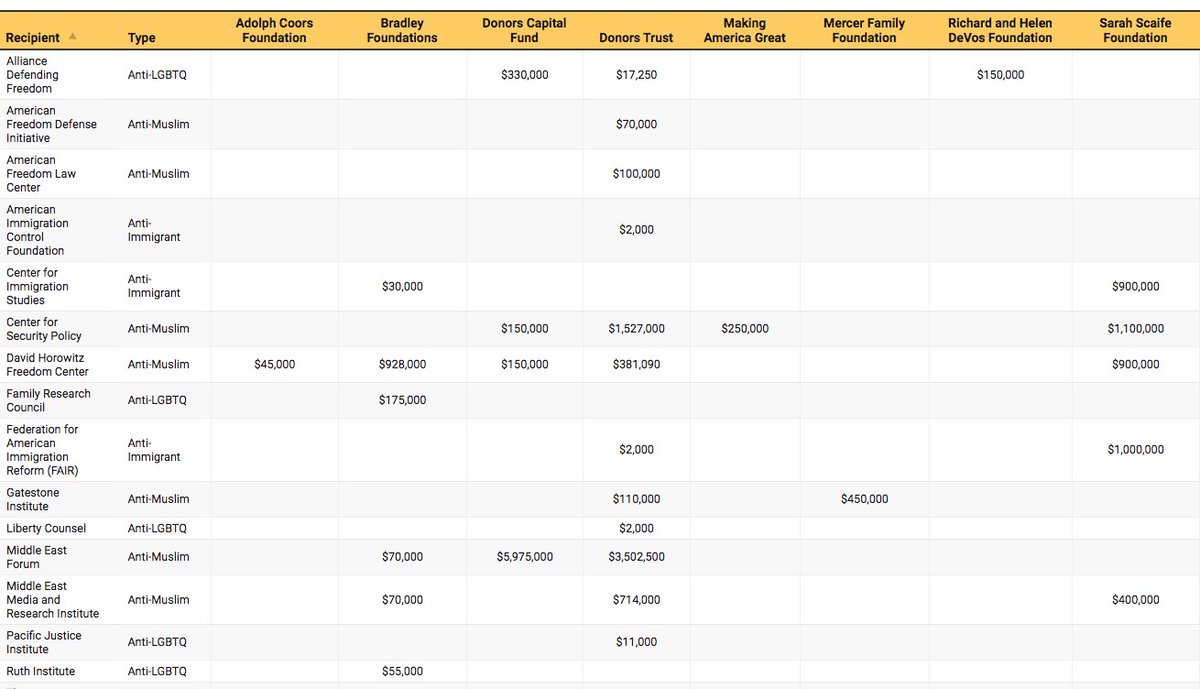The image size is (1200, 689).
Task: Click Richard and Helen DeVos Foundation header
Action: (x=1000, y=30)
